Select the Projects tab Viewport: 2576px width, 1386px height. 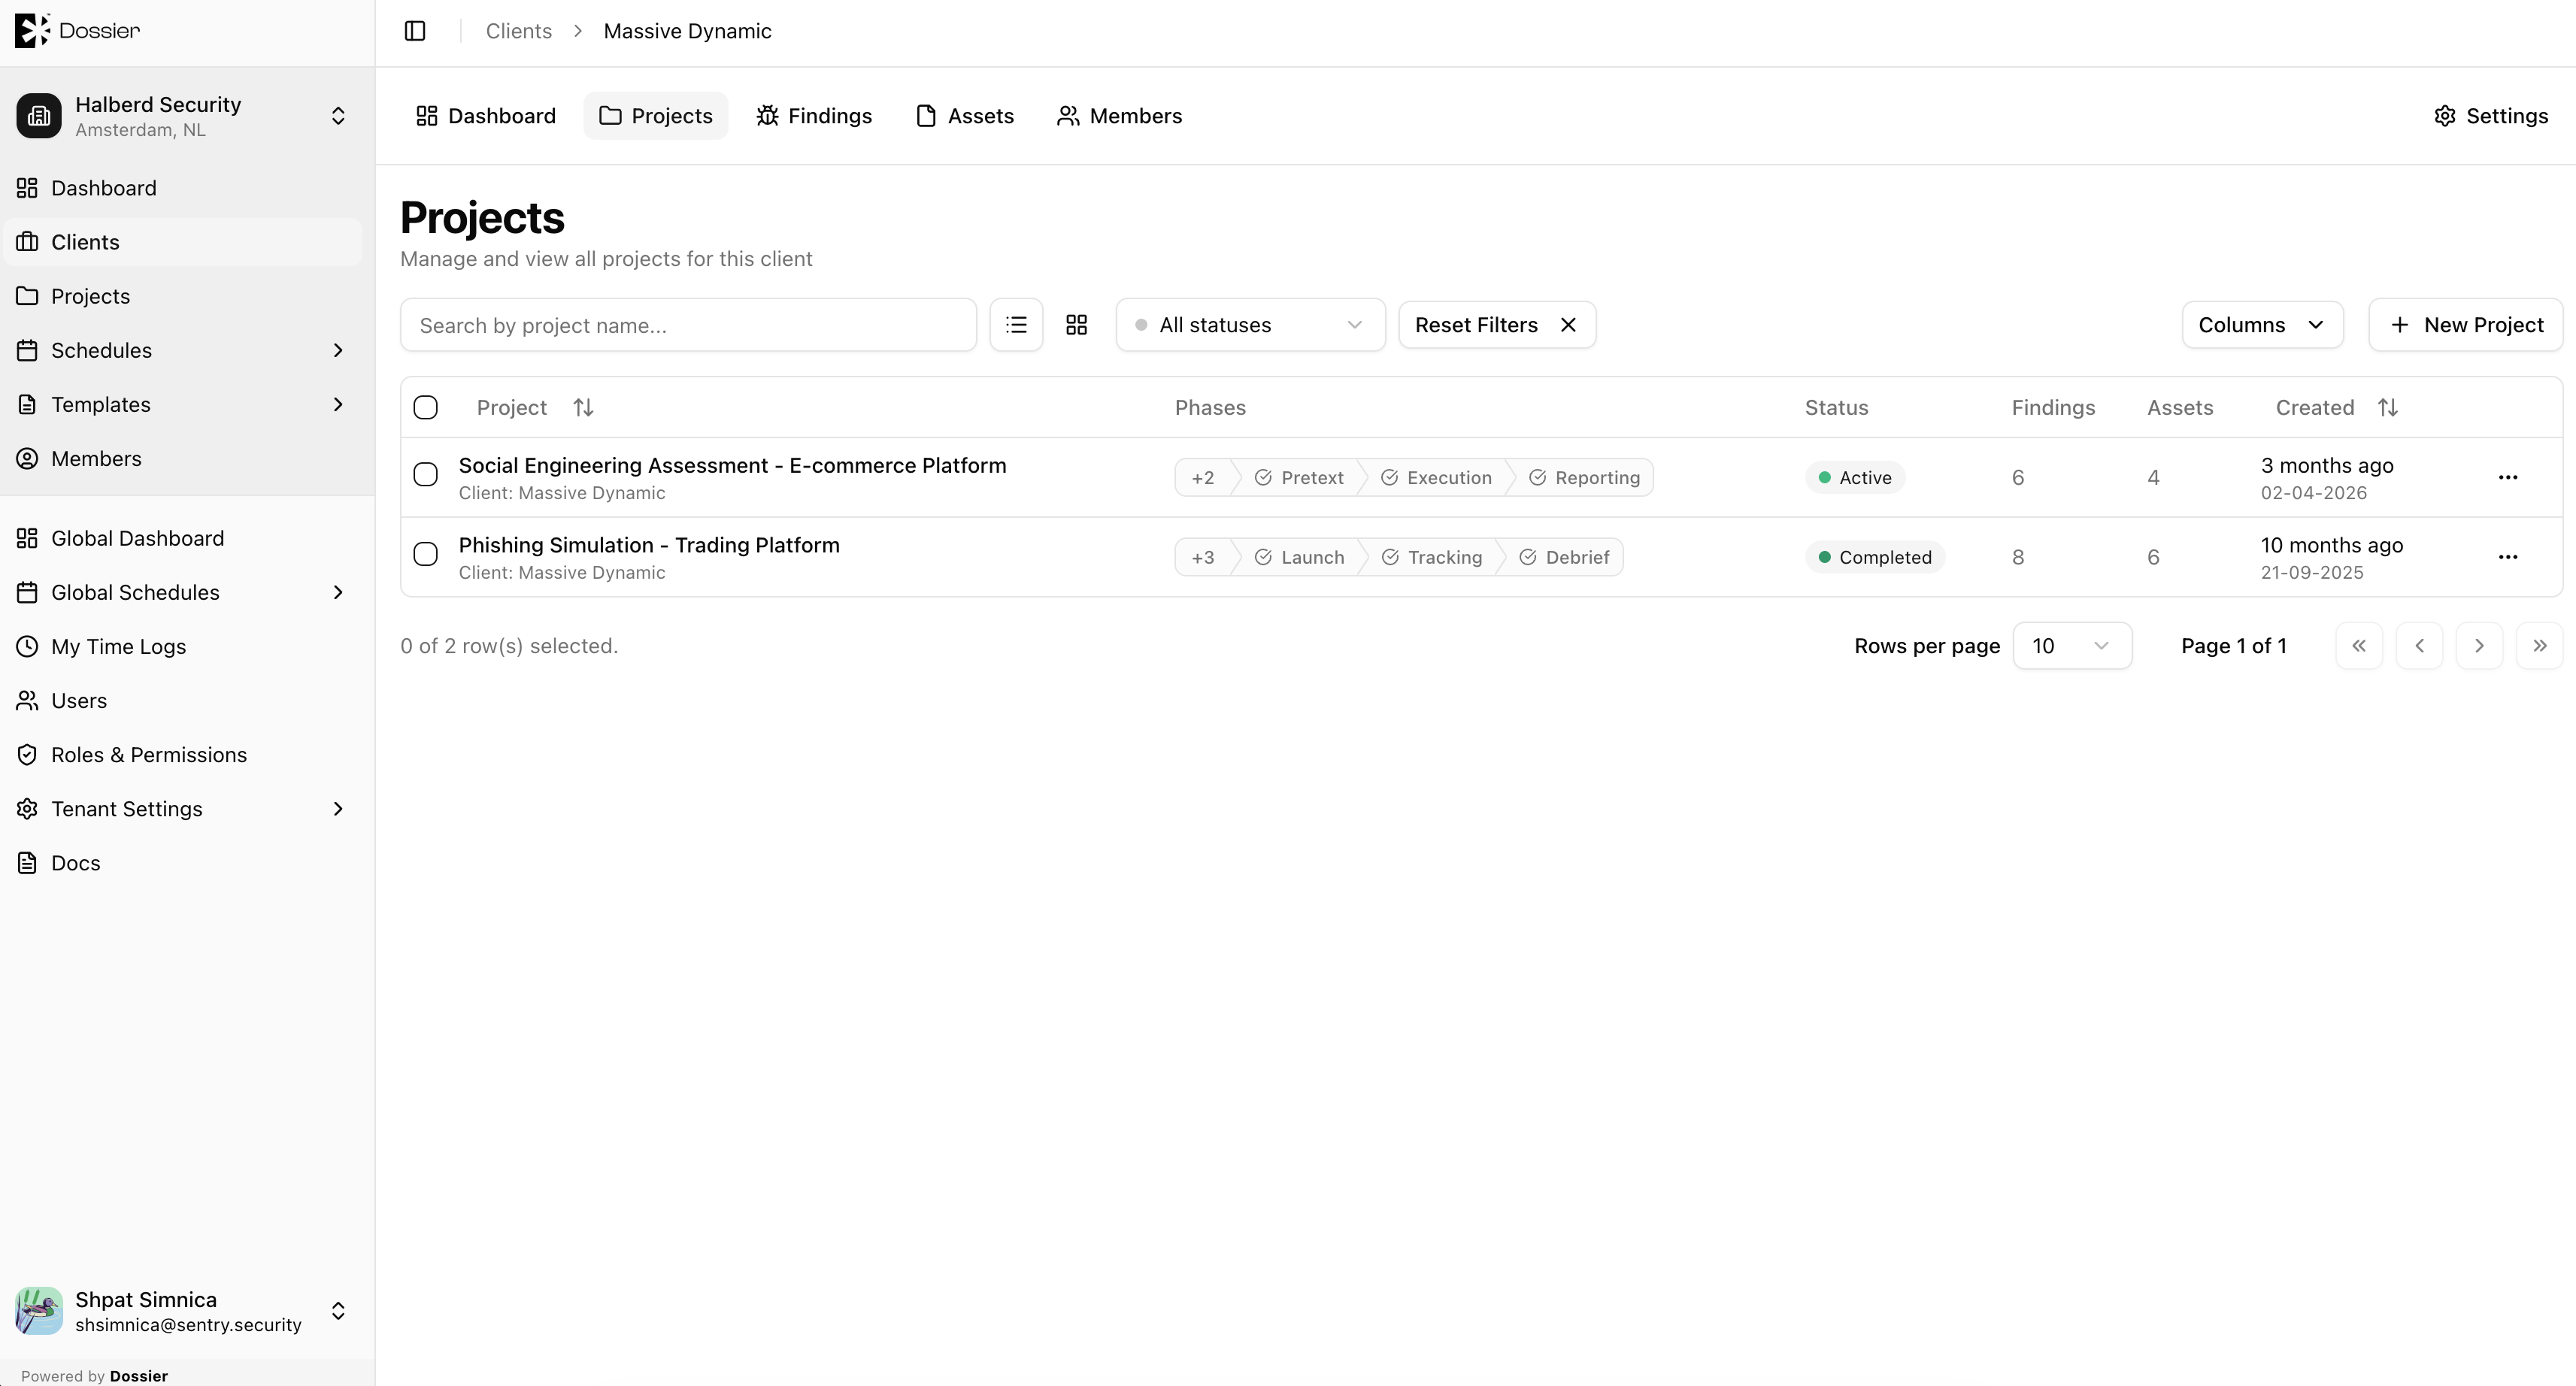pyautogui.click(x=656, y=116)
